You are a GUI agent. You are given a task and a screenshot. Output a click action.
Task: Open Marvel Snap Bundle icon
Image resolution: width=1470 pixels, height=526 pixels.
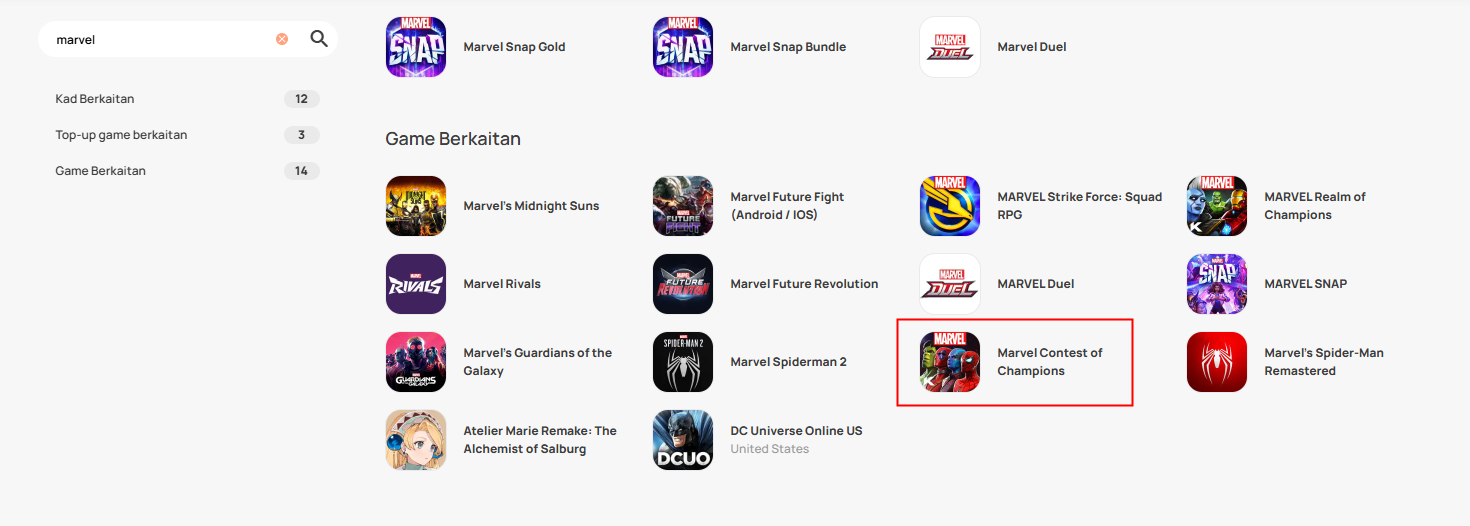[x=683, y=47]
